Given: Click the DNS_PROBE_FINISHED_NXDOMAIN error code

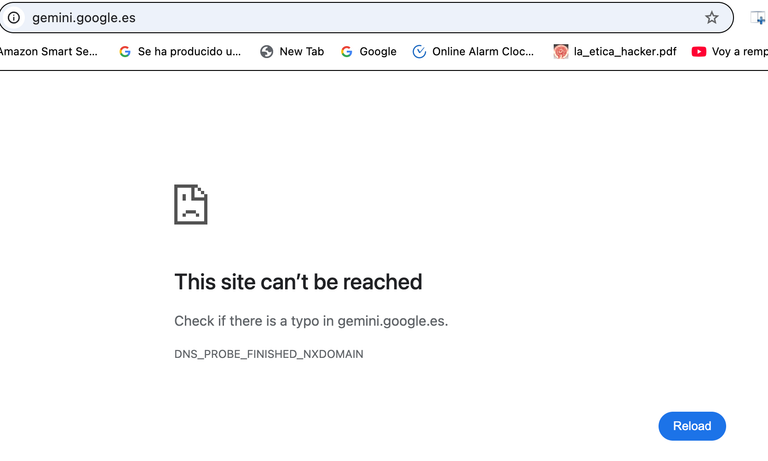Looking at the screenshot, I should point(269,354).
